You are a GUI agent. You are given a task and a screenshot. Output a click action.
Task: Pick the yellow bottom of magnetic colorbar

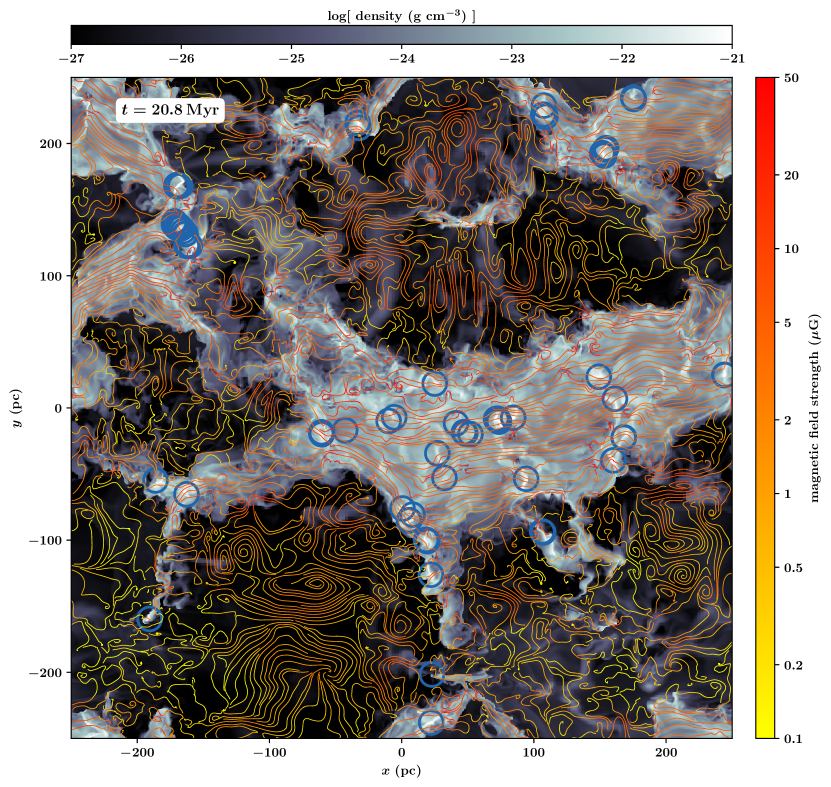pyautogui.click(x=766, y=732)
